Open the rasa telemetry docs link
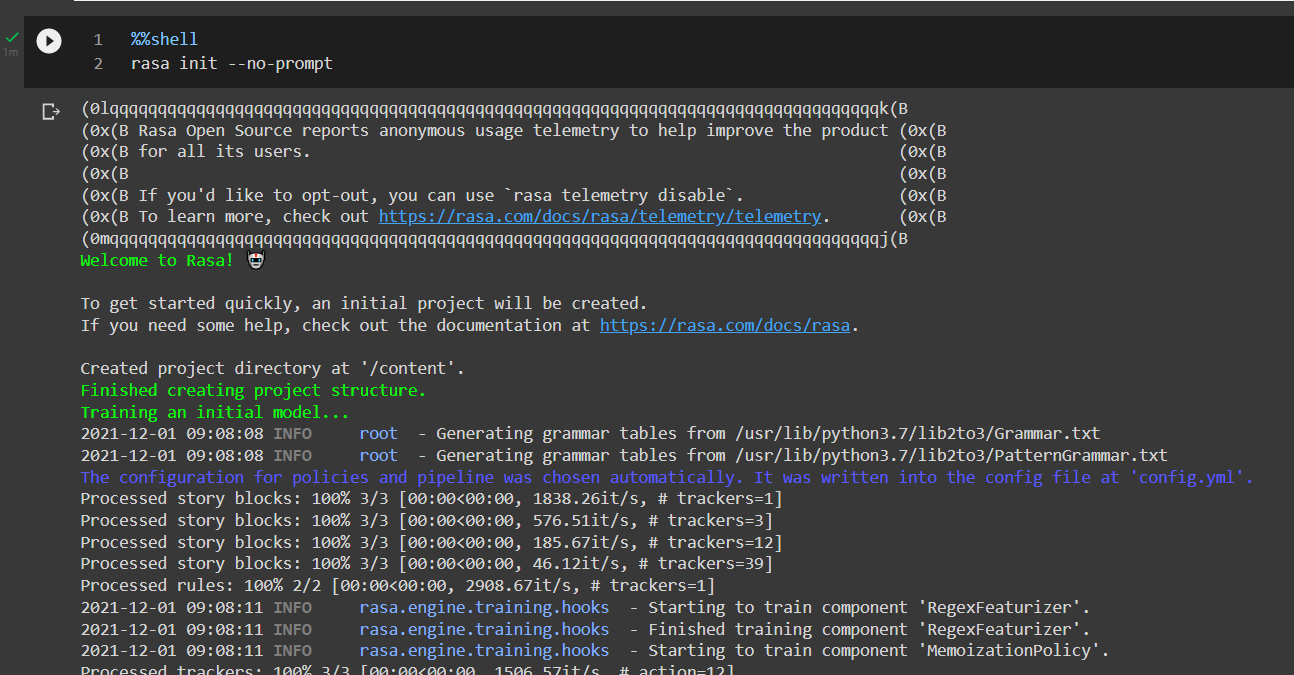The image size is (1294, 675). pyautogui.click(x=600, y=216)
